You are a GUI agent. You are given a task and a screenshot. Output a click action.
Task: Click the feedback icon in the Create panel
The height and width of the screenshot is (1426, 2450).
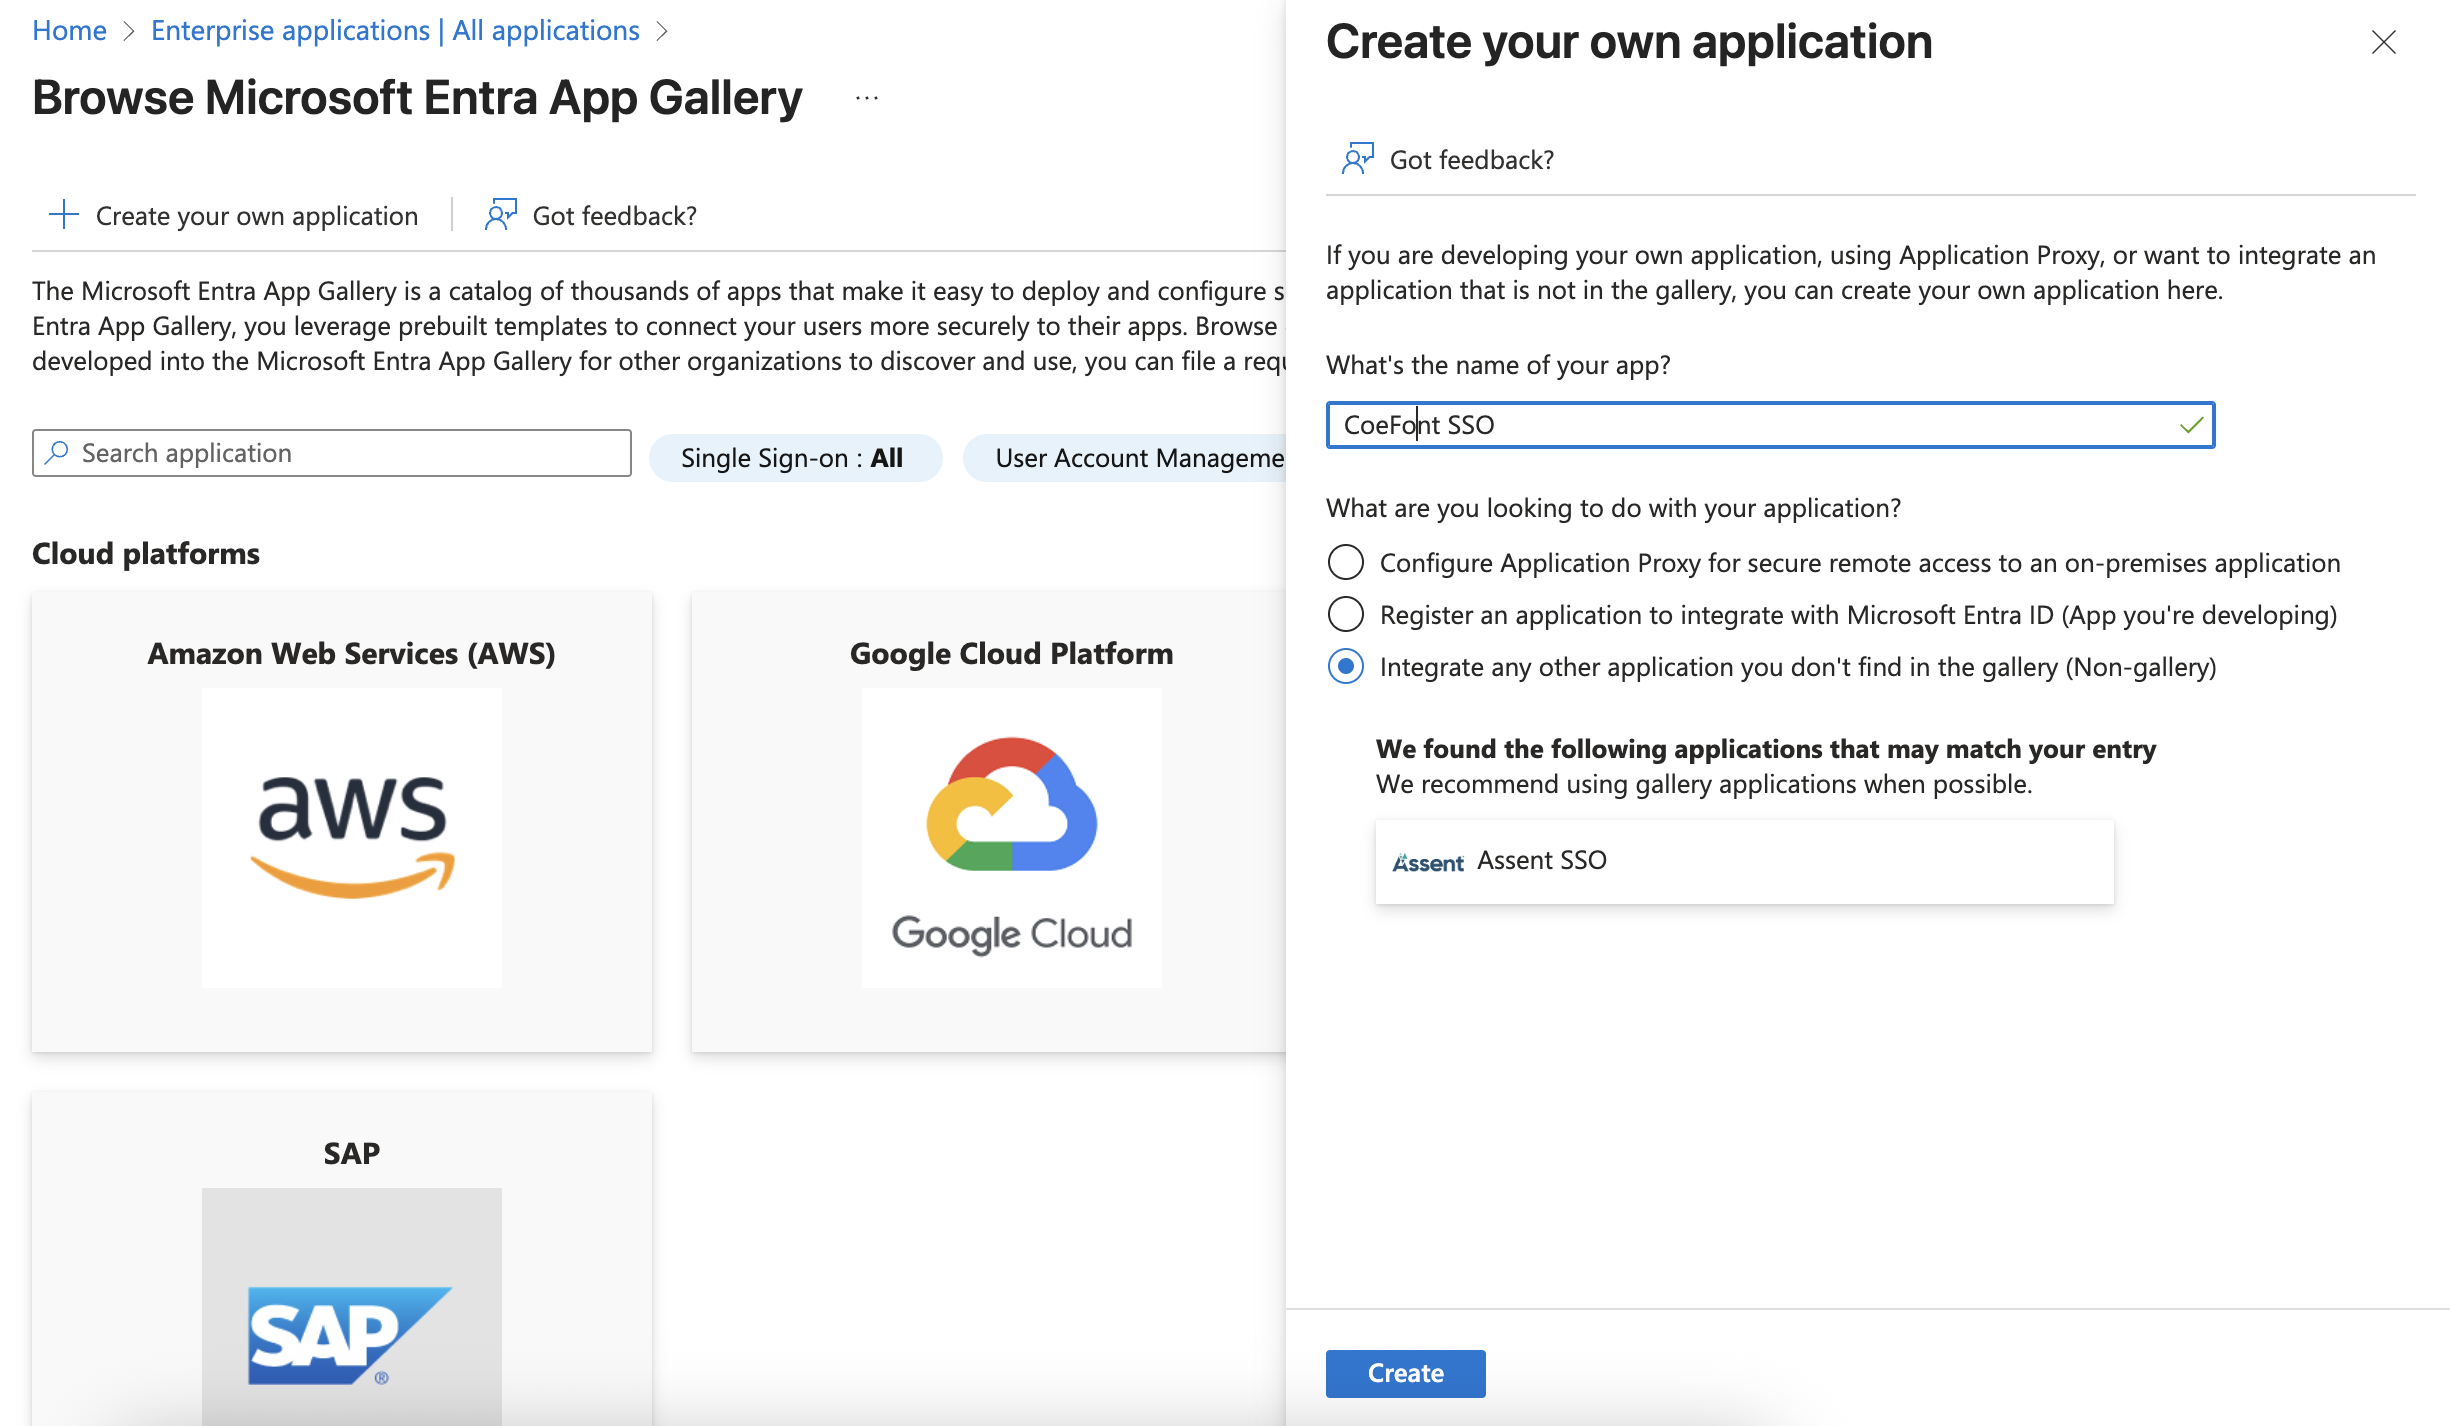click(1357, 159)
